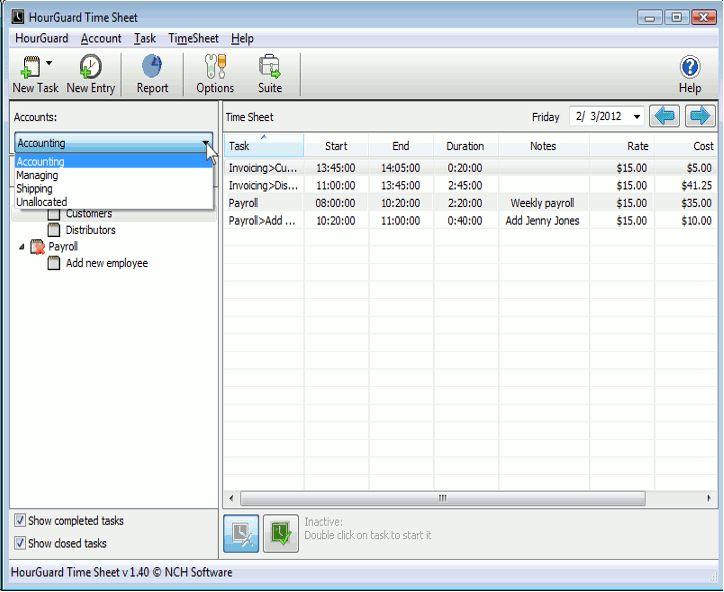Select Accounting in the accounts list
Viewport: 724px width, 592px height.
click(x=114, y=162)
